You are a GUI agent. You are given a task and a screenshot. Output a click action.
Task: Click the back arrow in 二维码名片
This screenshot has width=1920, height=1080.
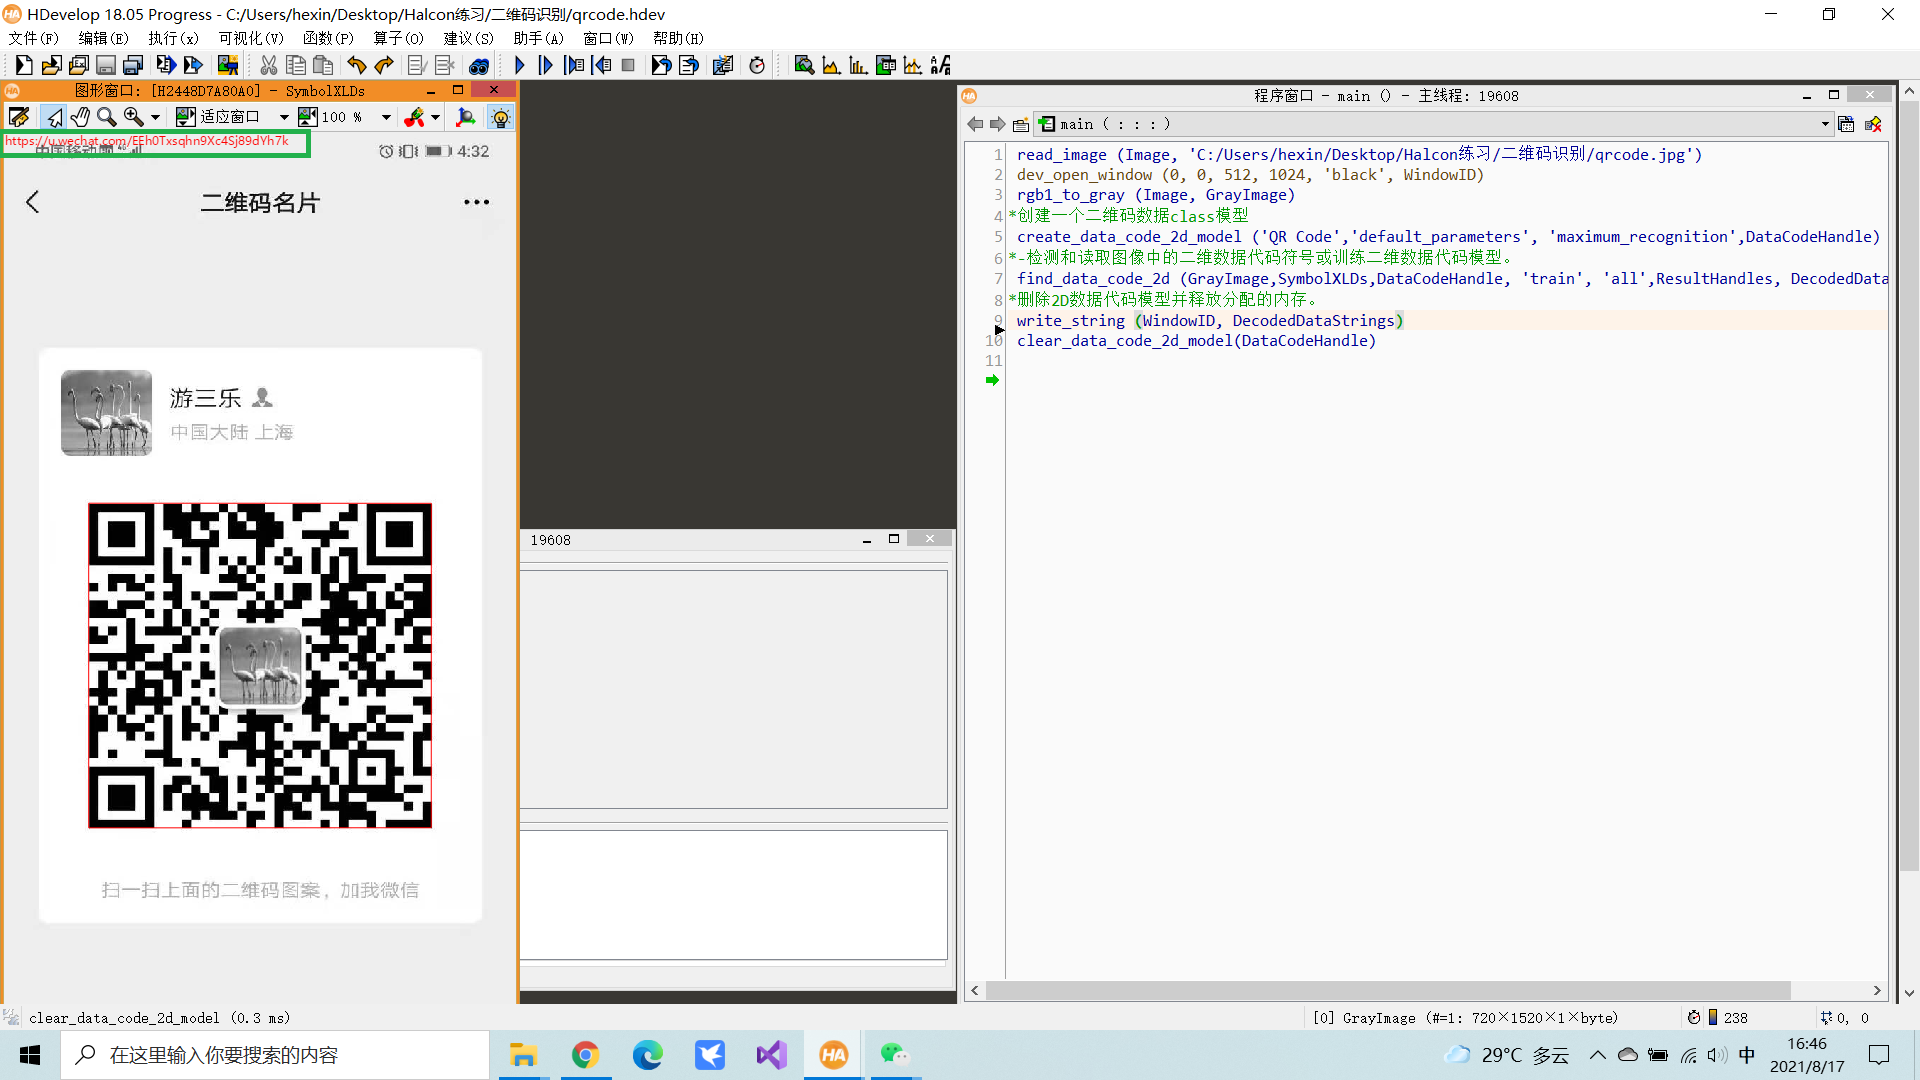click(33, 202)
